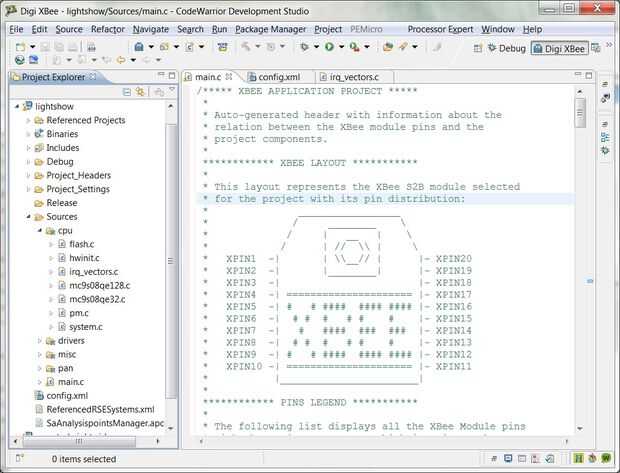Open Project Explorer view menu triangle

[x=172, y=90]
